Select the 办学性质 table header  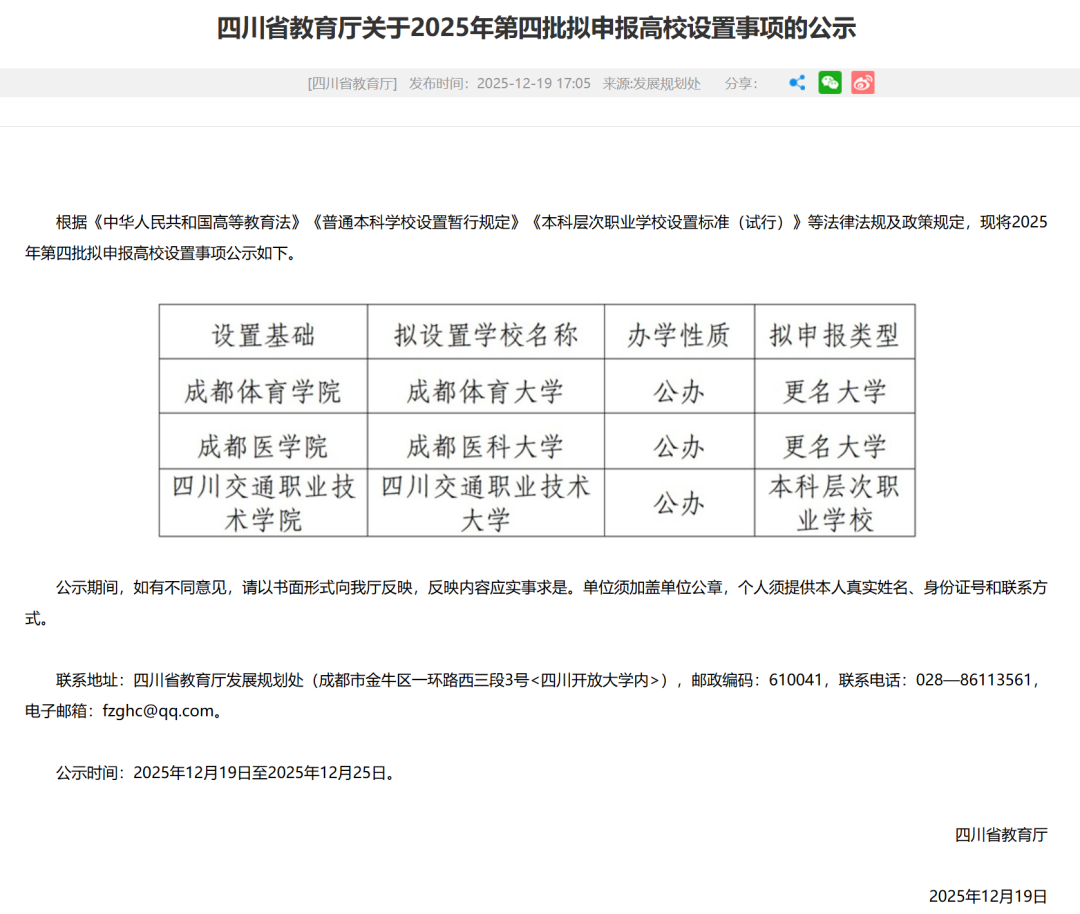681,334
